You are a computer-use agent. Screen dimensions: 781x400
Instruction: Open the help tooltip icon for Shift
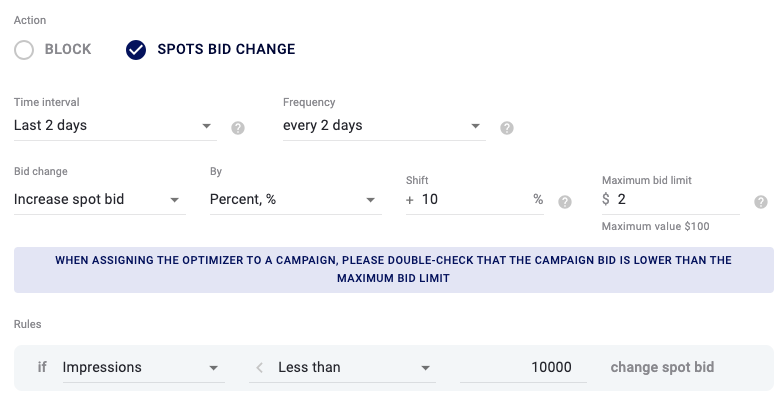pyautogui.click(x=564, y=202)
